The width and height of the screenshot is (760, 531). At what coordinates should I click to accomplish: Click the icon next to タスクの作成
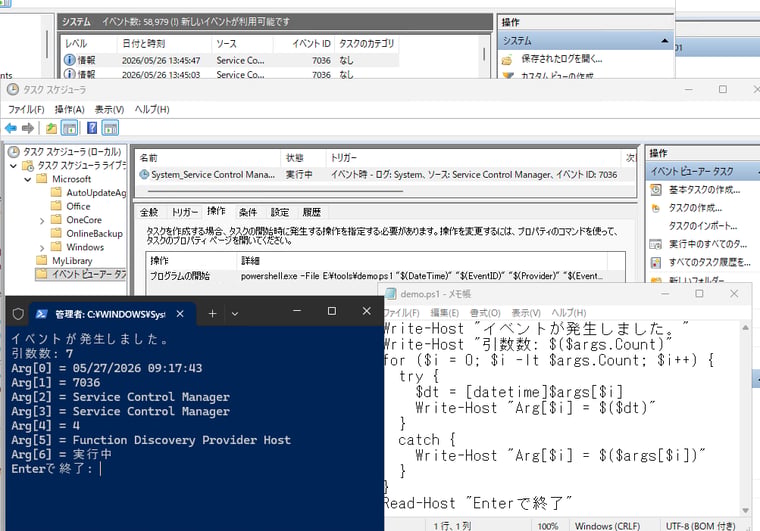click(656, 208)
